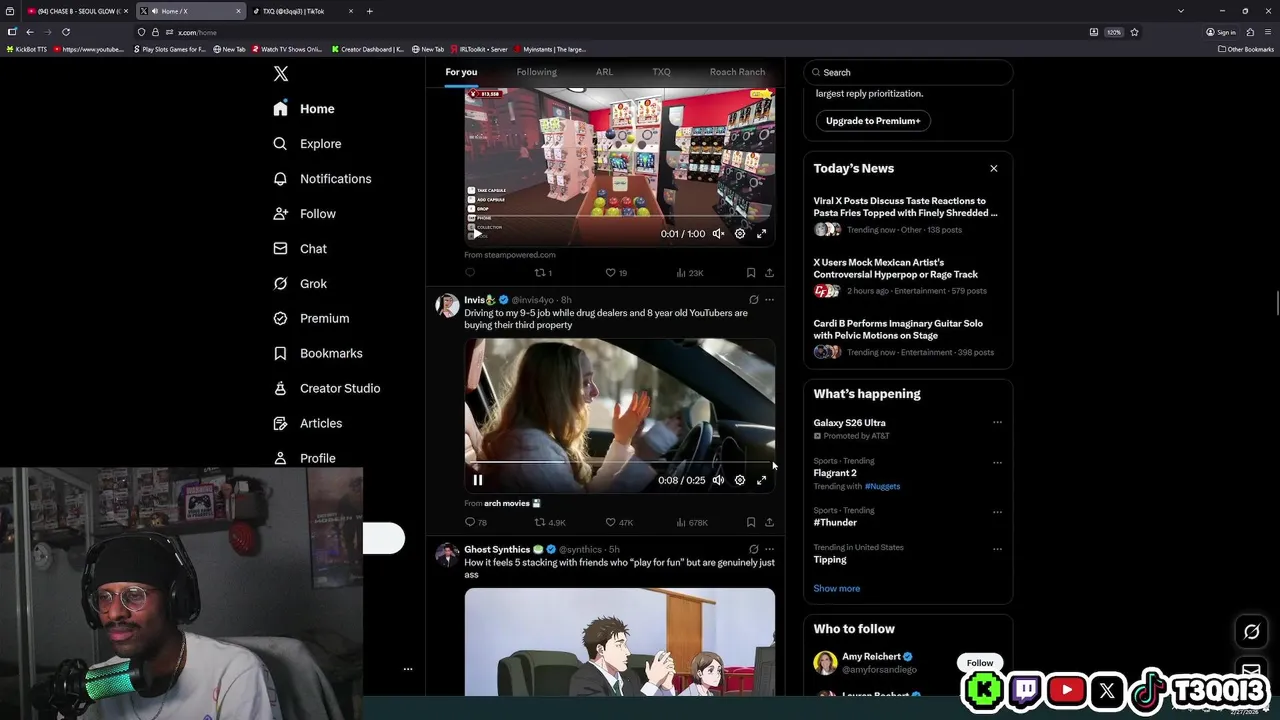View analytics of Invis post 678K
The height and width of the screenshot is (720, 1280).
(692, 522)
